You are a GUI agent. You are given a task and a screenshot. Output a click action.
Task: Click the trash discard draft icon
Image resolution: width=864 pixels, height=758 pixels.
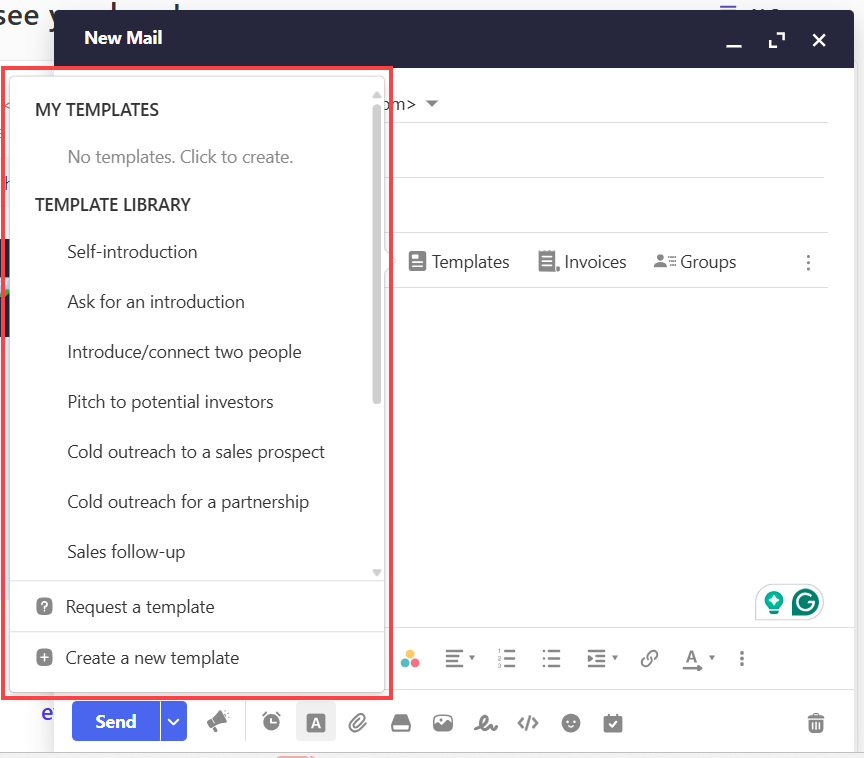816,723
